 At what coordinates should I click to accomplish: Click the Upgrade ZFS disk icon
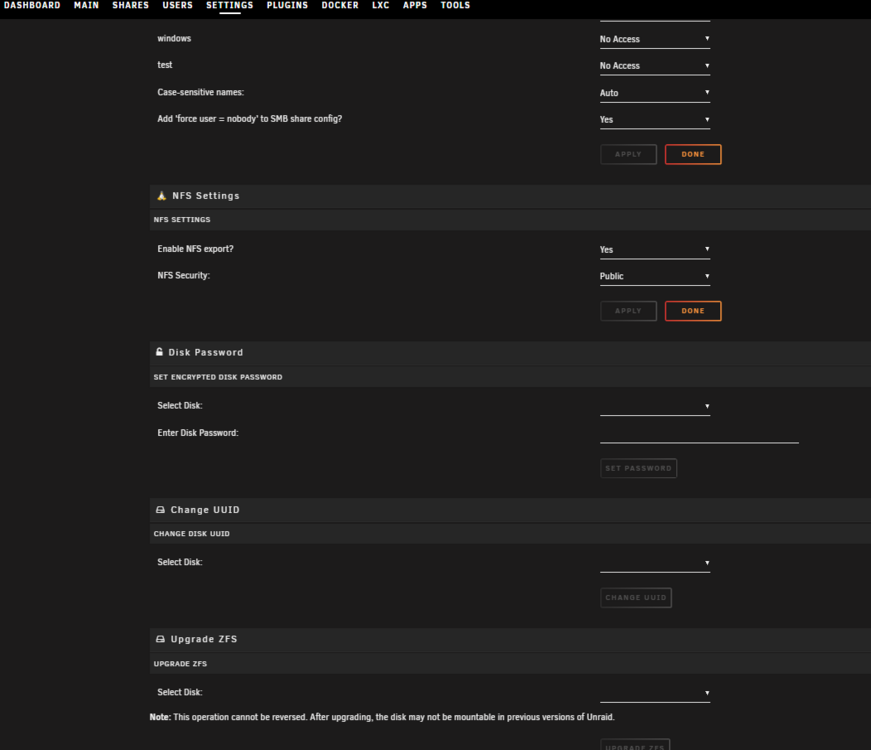tap(161, 639)
